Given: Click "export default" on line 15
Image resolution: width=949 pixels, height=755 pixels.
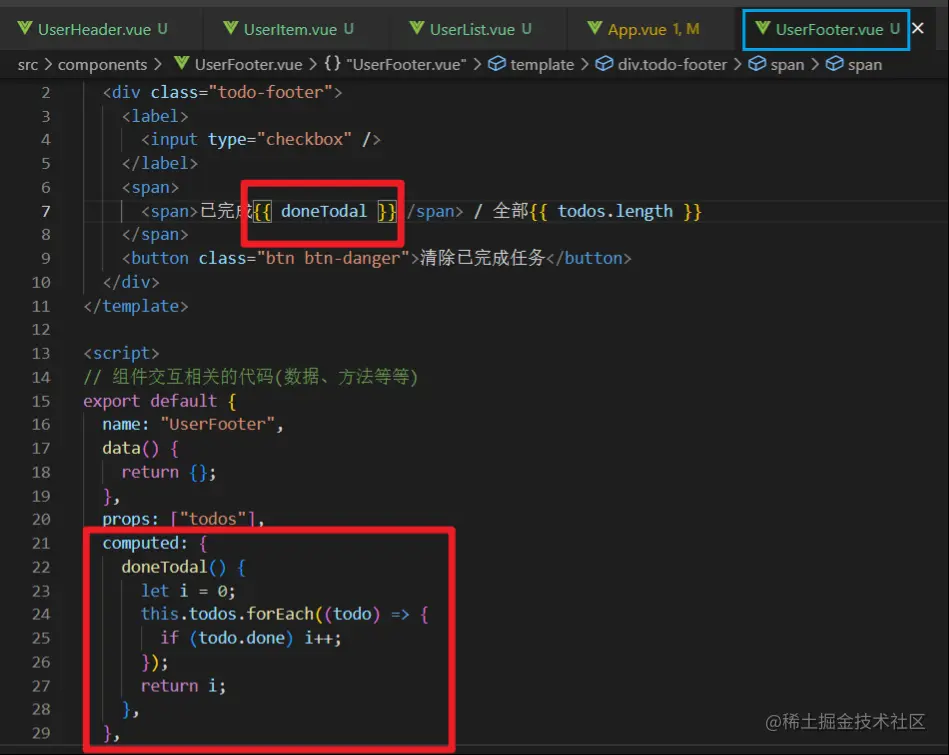Looking at the screenshot, I should click(x=150, y=401).
